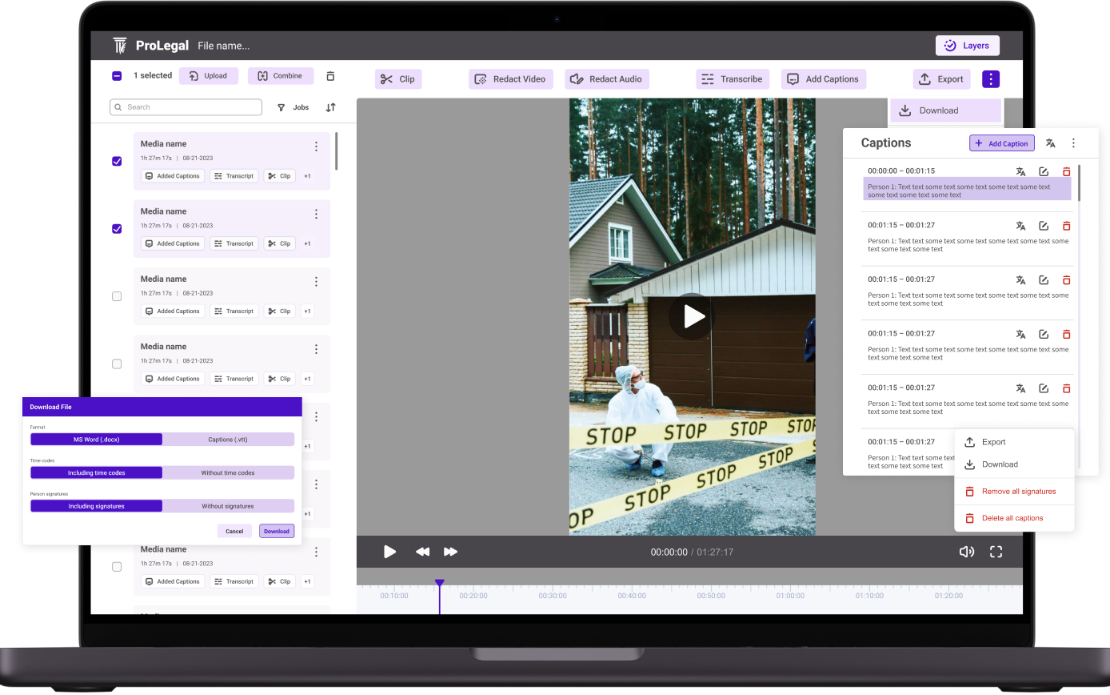The image size is (1110, 695).
Task: Click Download in the Download File dialog
Action: (x=277, y=531)
